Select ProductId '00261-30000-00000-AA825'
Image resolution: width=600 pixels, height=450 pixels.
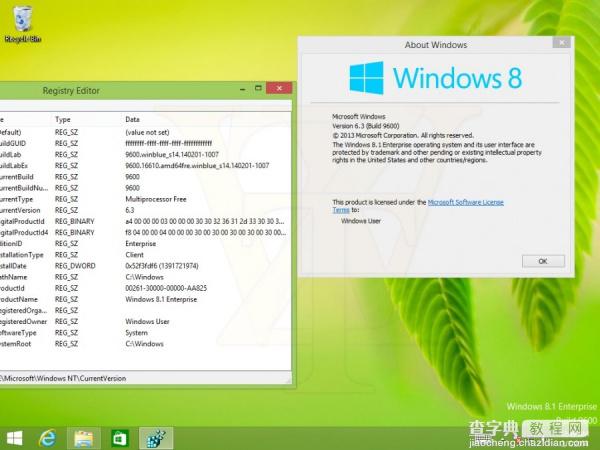(166, 288)
